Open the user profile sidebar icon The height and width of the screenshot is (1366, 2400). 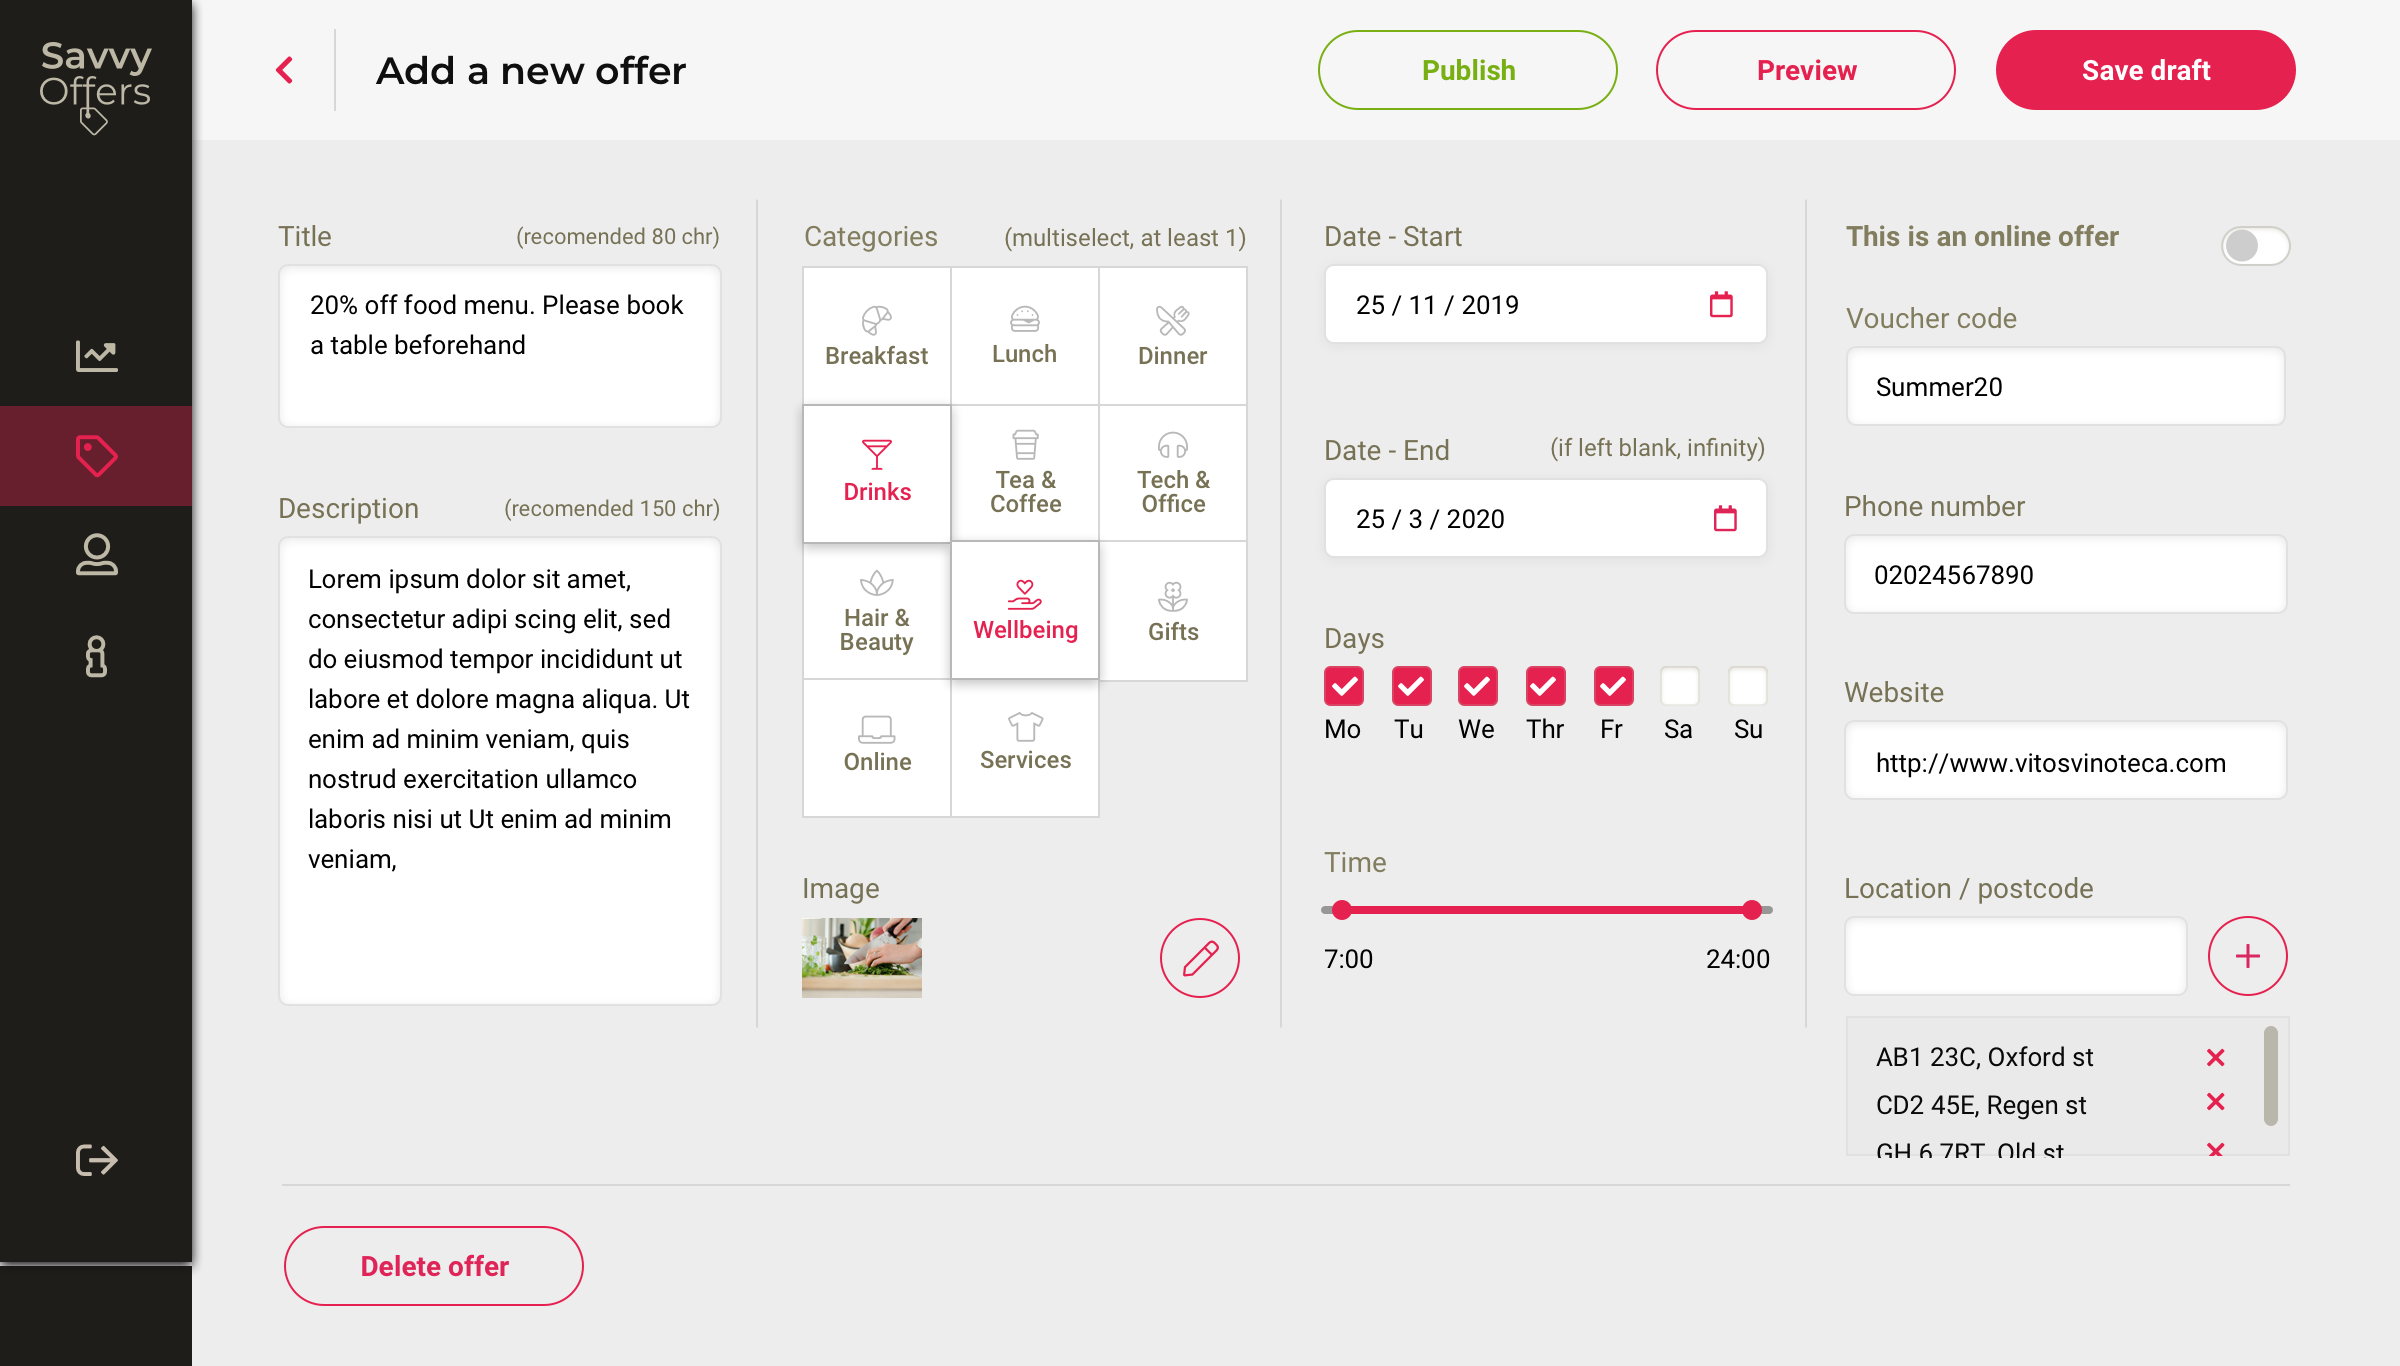[x=96, y=555]
